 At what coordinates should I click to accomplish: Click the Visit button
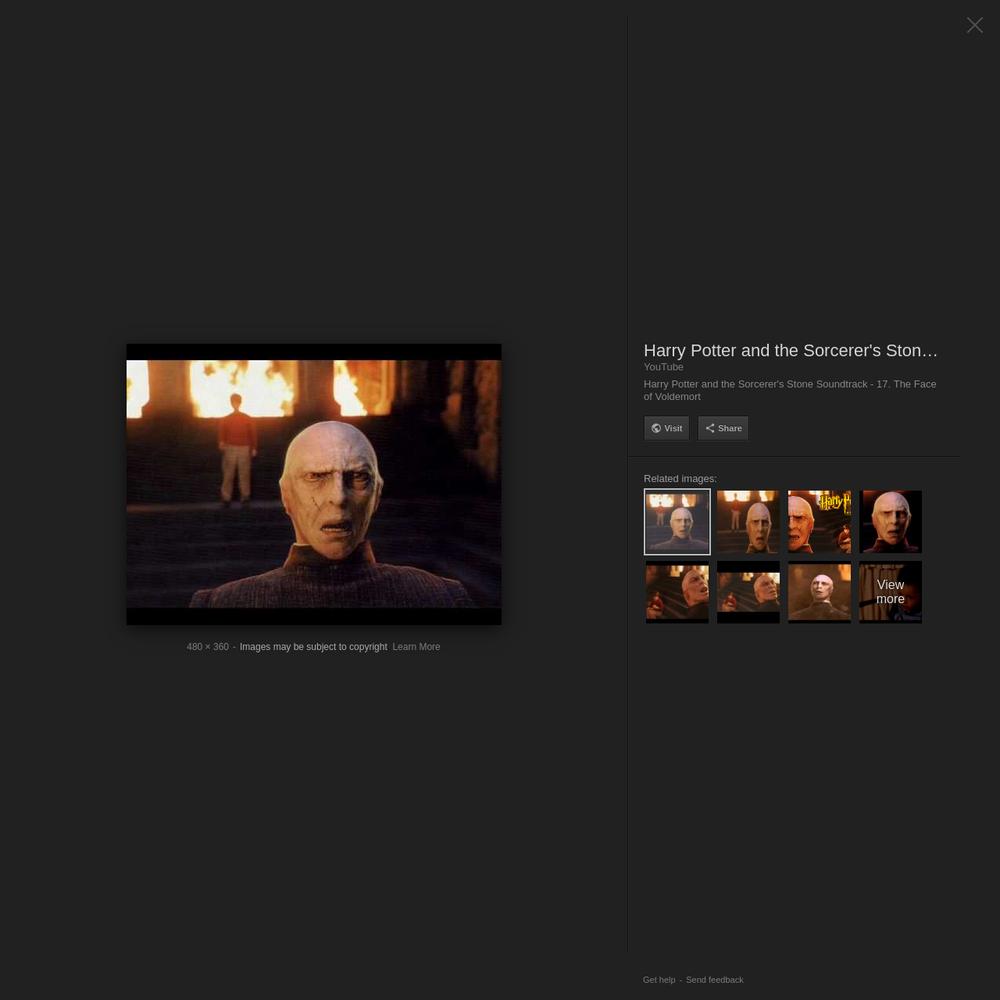click(x=666, y=428)
